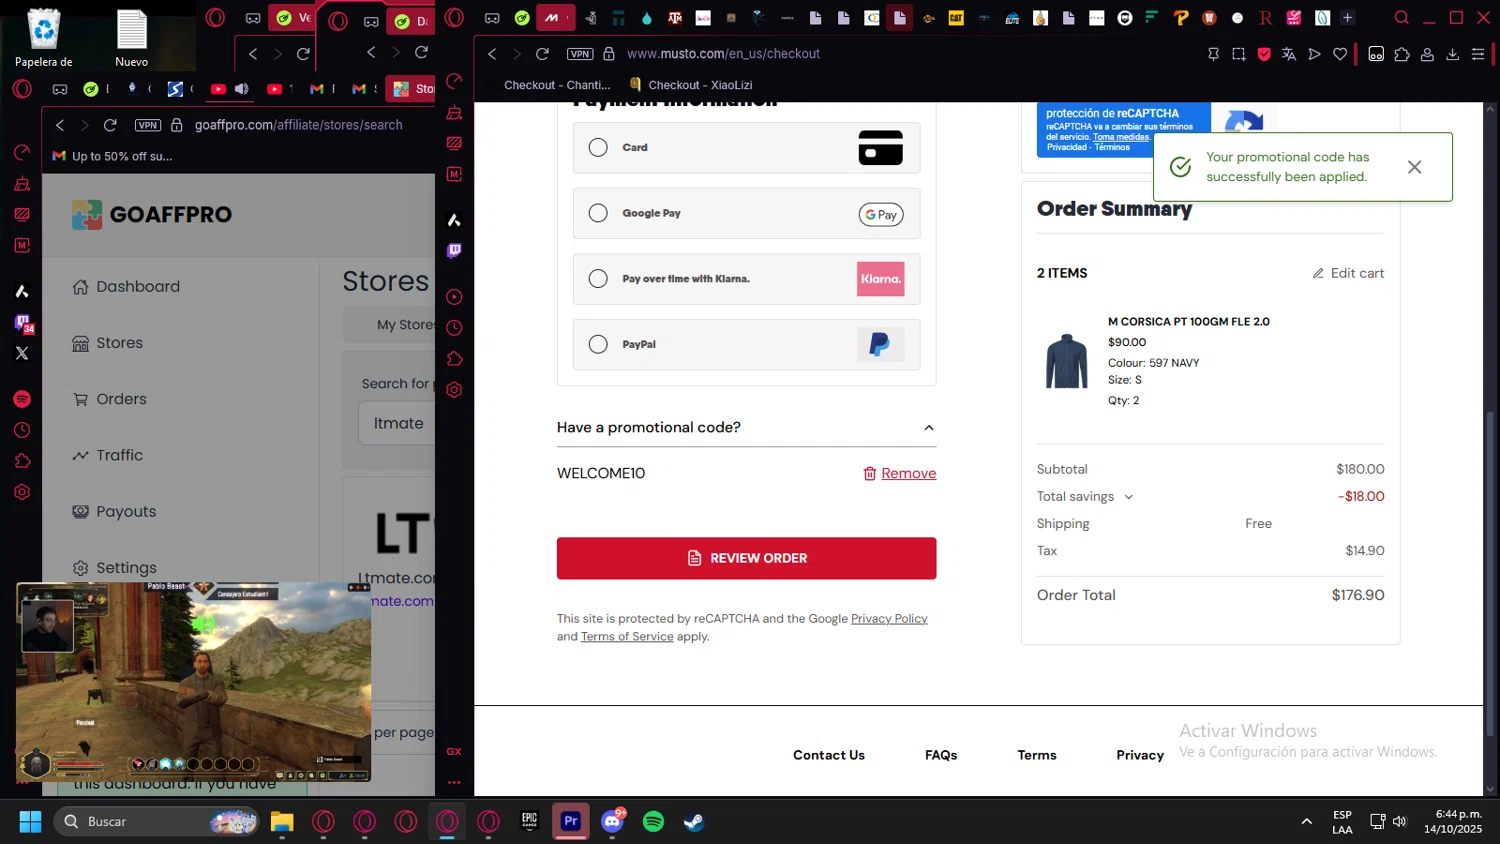1500x844 pixels.
Task: Open Spotify from the Windows taskbar
Action: point(653,822)
